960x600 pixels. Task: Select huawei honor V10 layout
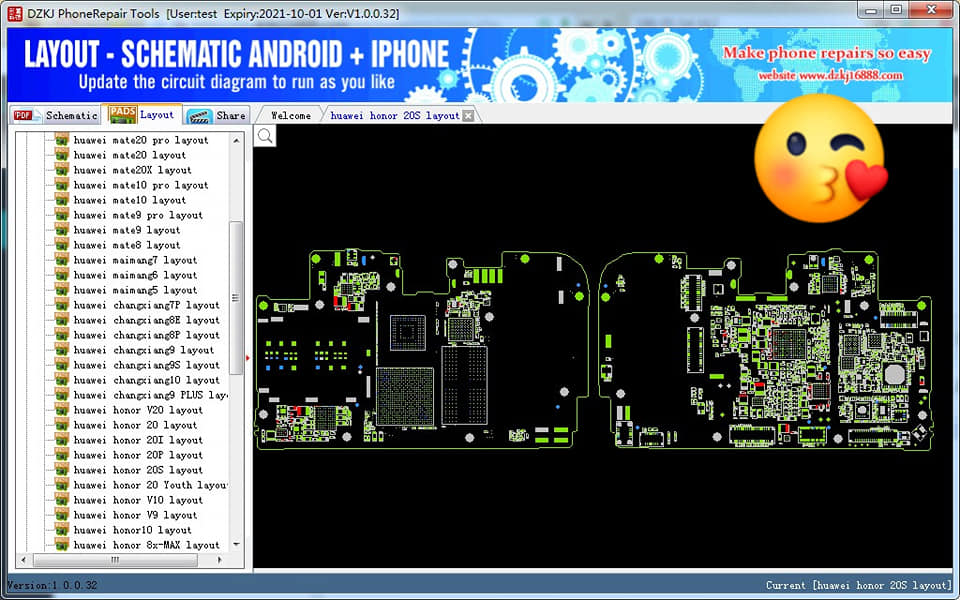tap(138, 500)
